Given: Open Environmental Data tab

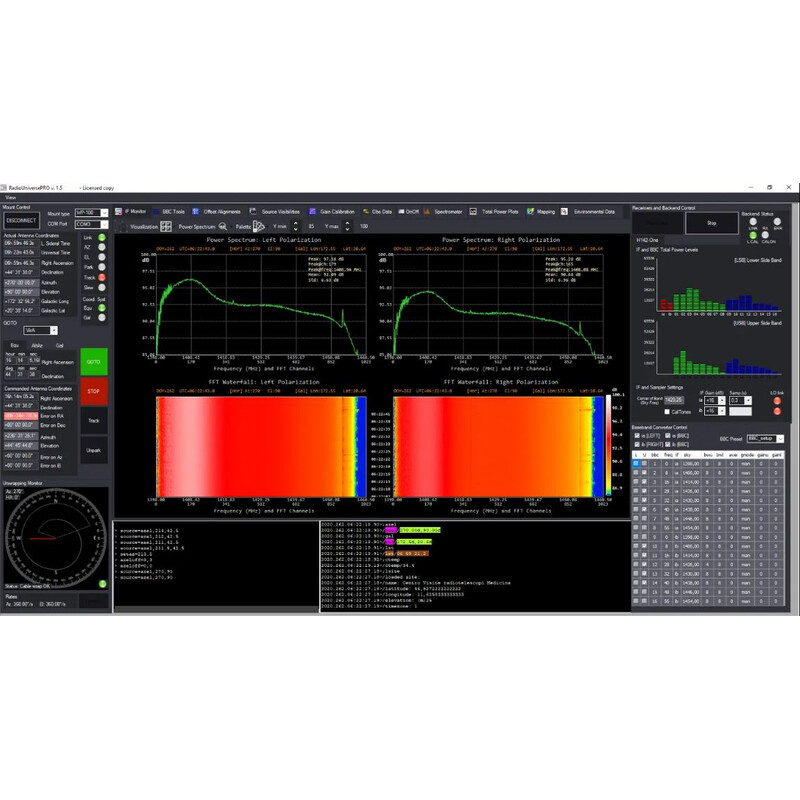Looking at the screenshot, I should (x=588, y=211).
